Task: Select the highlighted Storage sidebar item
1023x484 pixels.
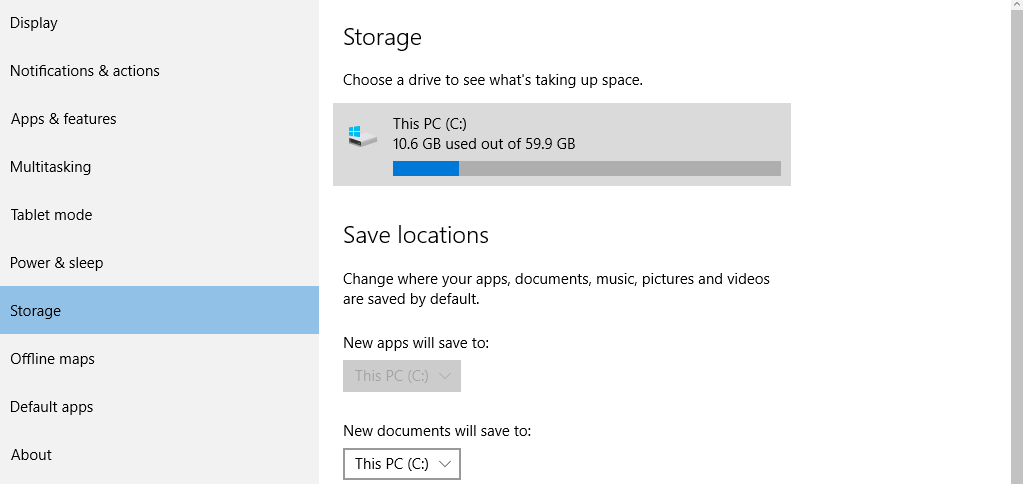Action: pos(36,311)
